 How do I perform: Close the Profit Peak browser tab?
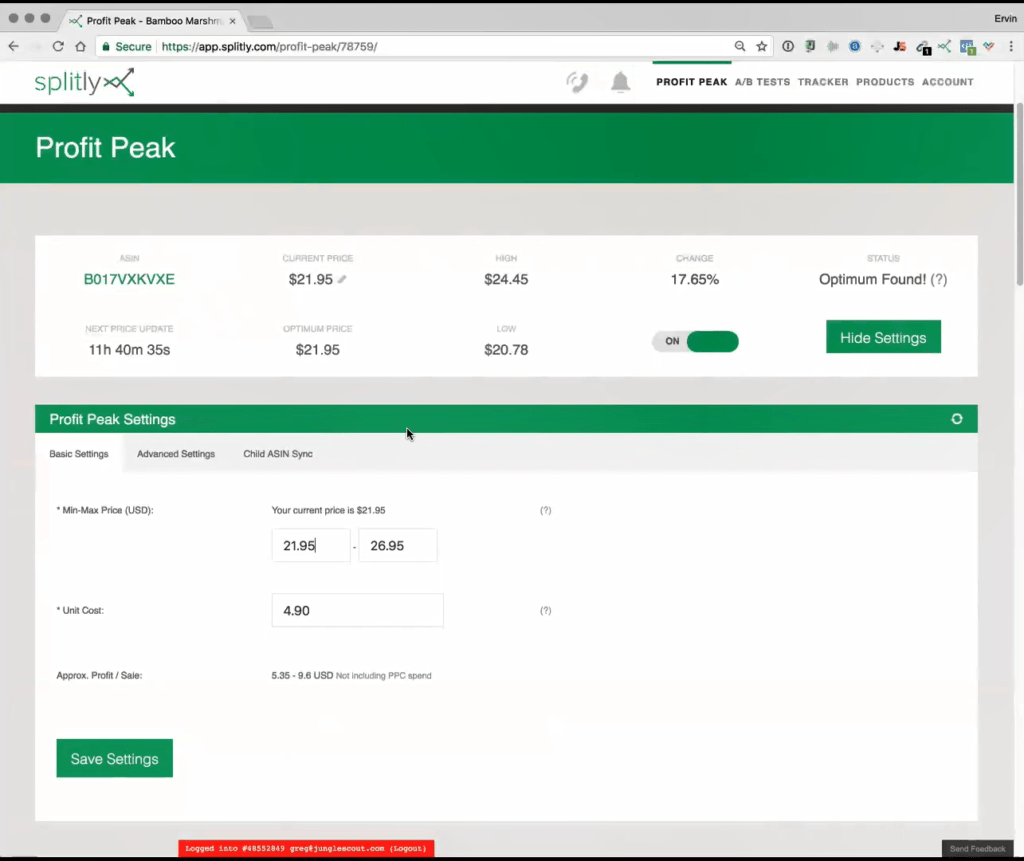point(232,21)
